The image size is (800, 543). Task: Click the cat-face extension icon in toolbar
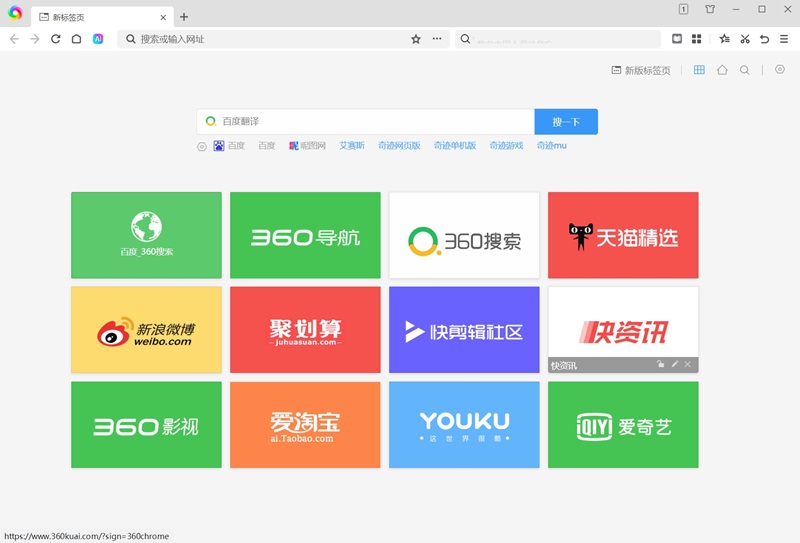pyautogui.click(x=677, y=39)
